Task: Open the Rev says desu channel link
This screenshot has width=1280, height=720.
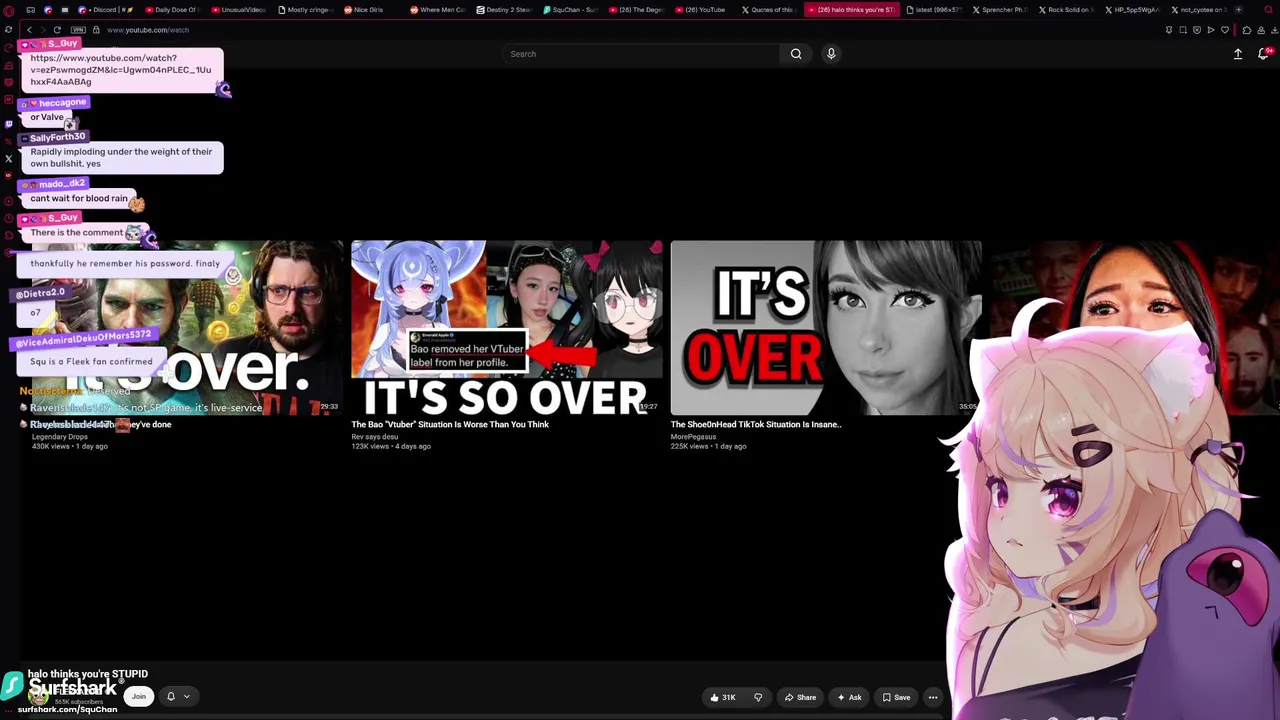Action: click(375, 437)
